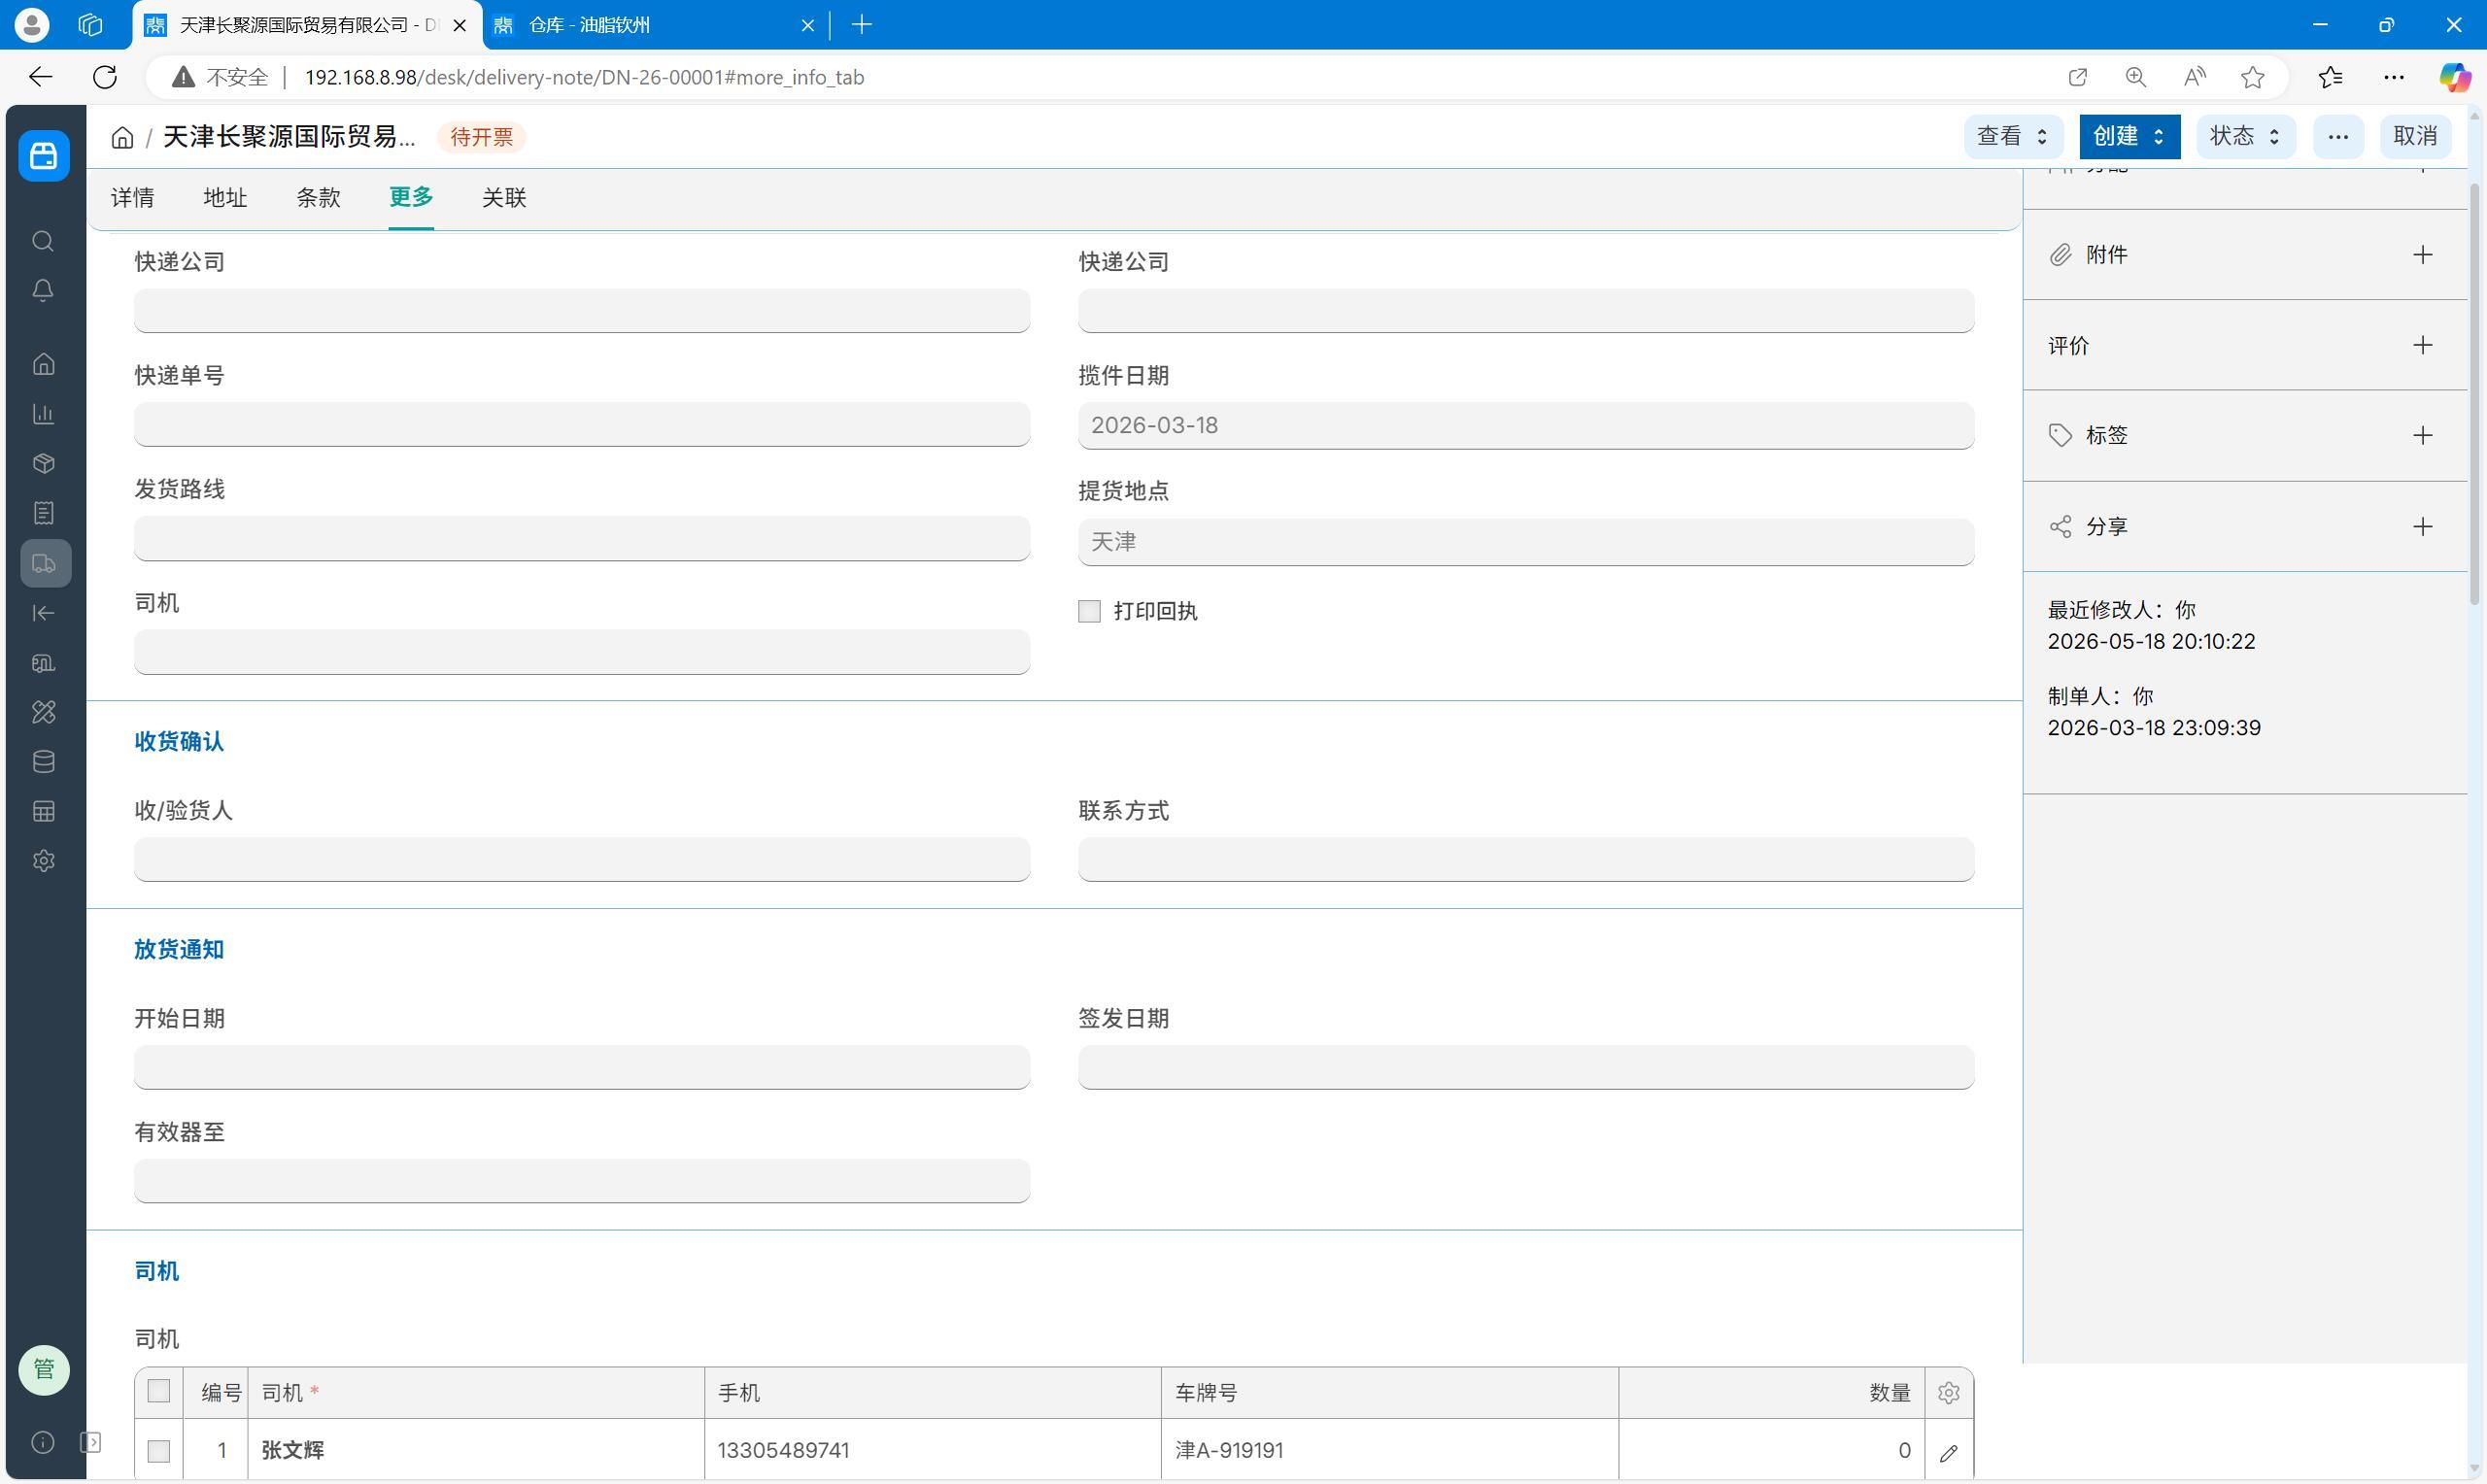Open the database stack sidebar icon

click(x=43, y=762)
